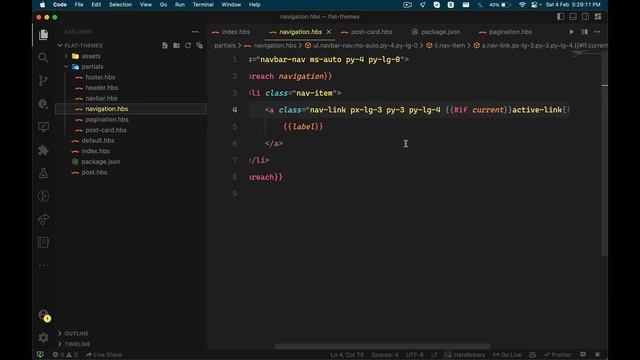
Task: Toggle the bottom panel layout button
Action: [573, 17]
